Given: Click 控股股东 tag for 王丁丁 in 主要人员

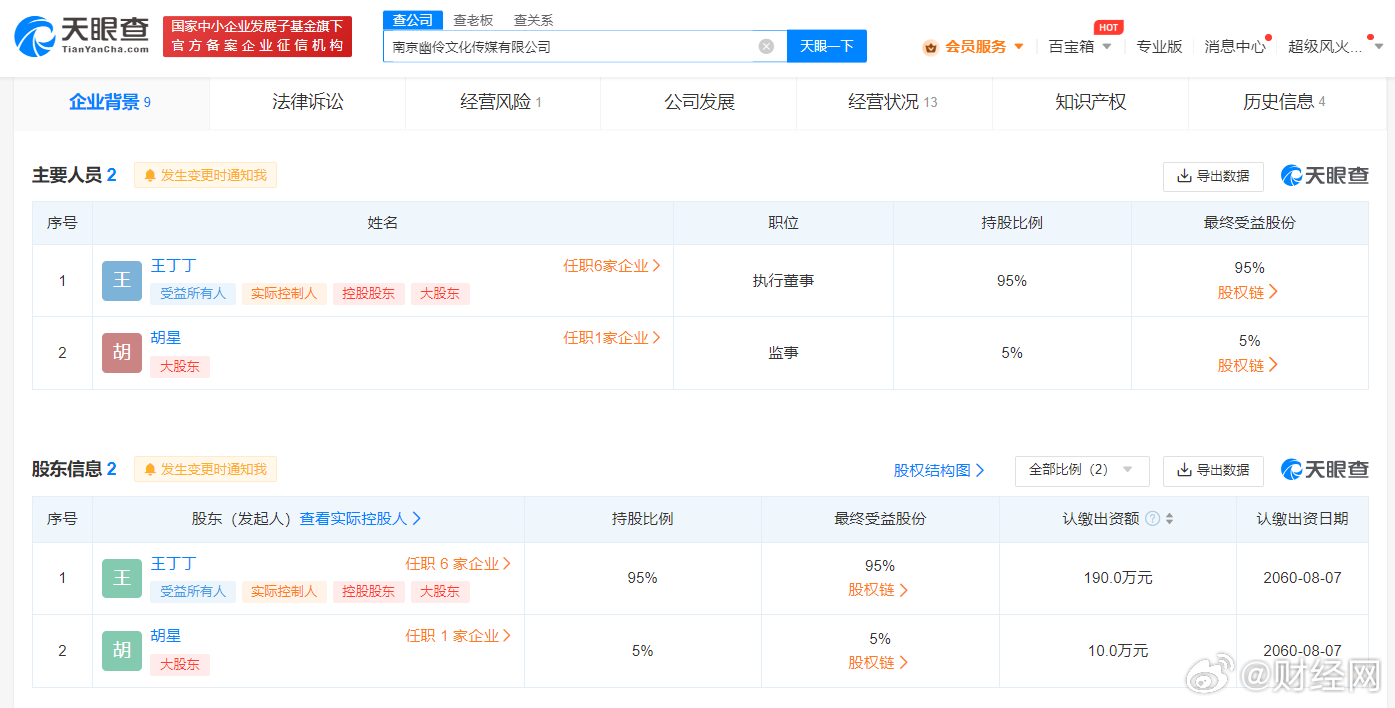Looking at the screenshot, I should pyautogui.click(x=368, y=294).
